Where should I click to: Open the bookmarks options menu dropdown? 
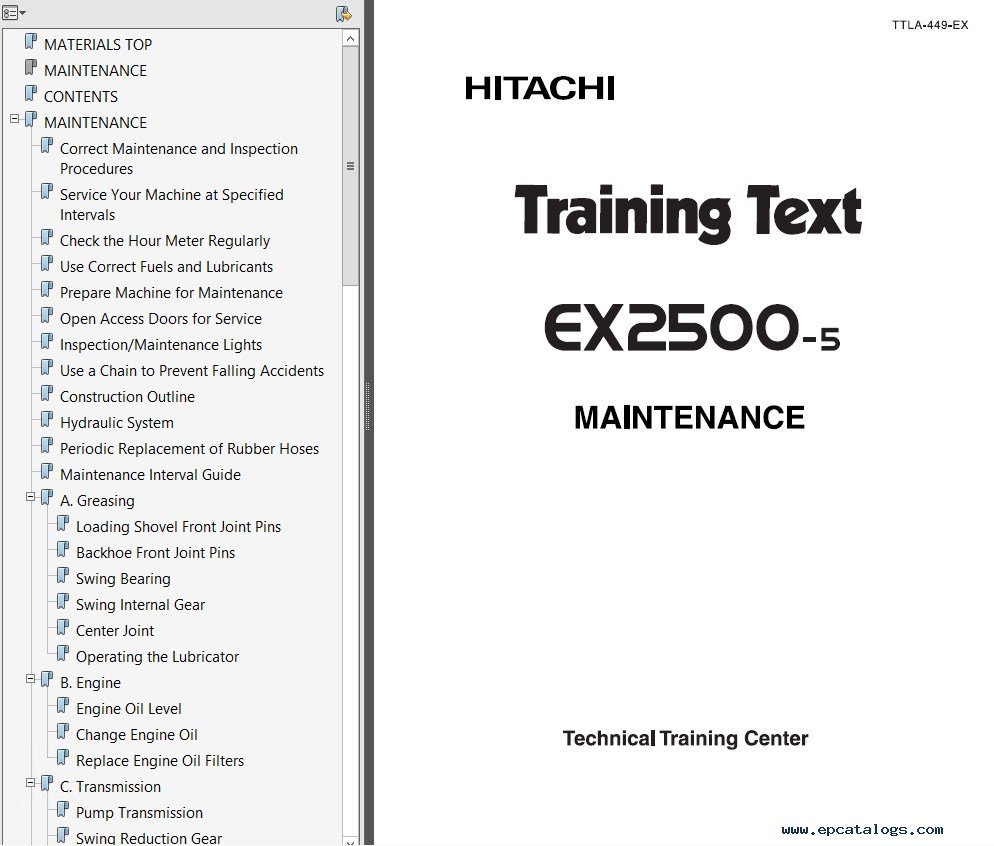[14, 13]
